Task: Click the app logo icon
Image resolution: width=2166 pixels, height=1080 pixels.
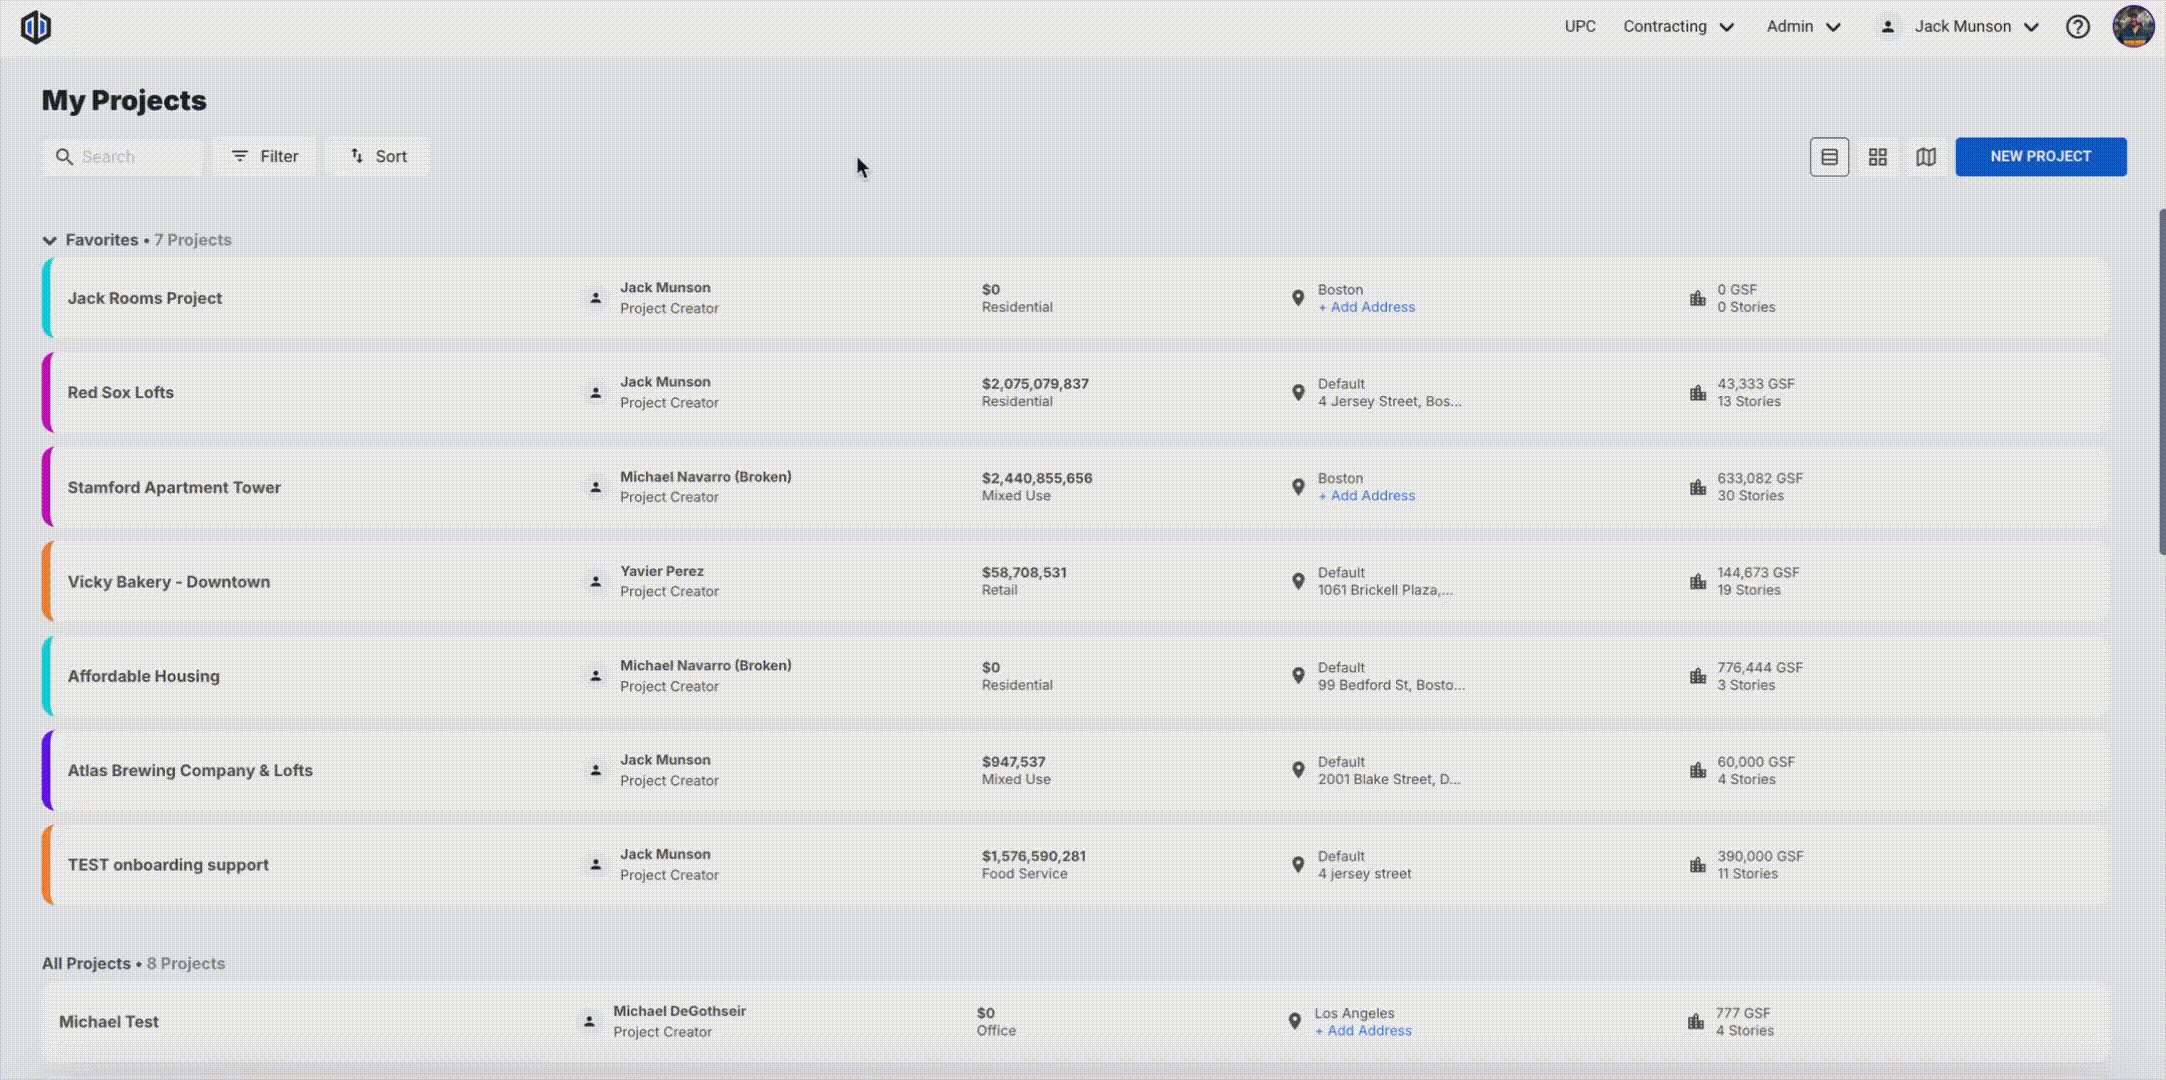Action: [36, 27]
